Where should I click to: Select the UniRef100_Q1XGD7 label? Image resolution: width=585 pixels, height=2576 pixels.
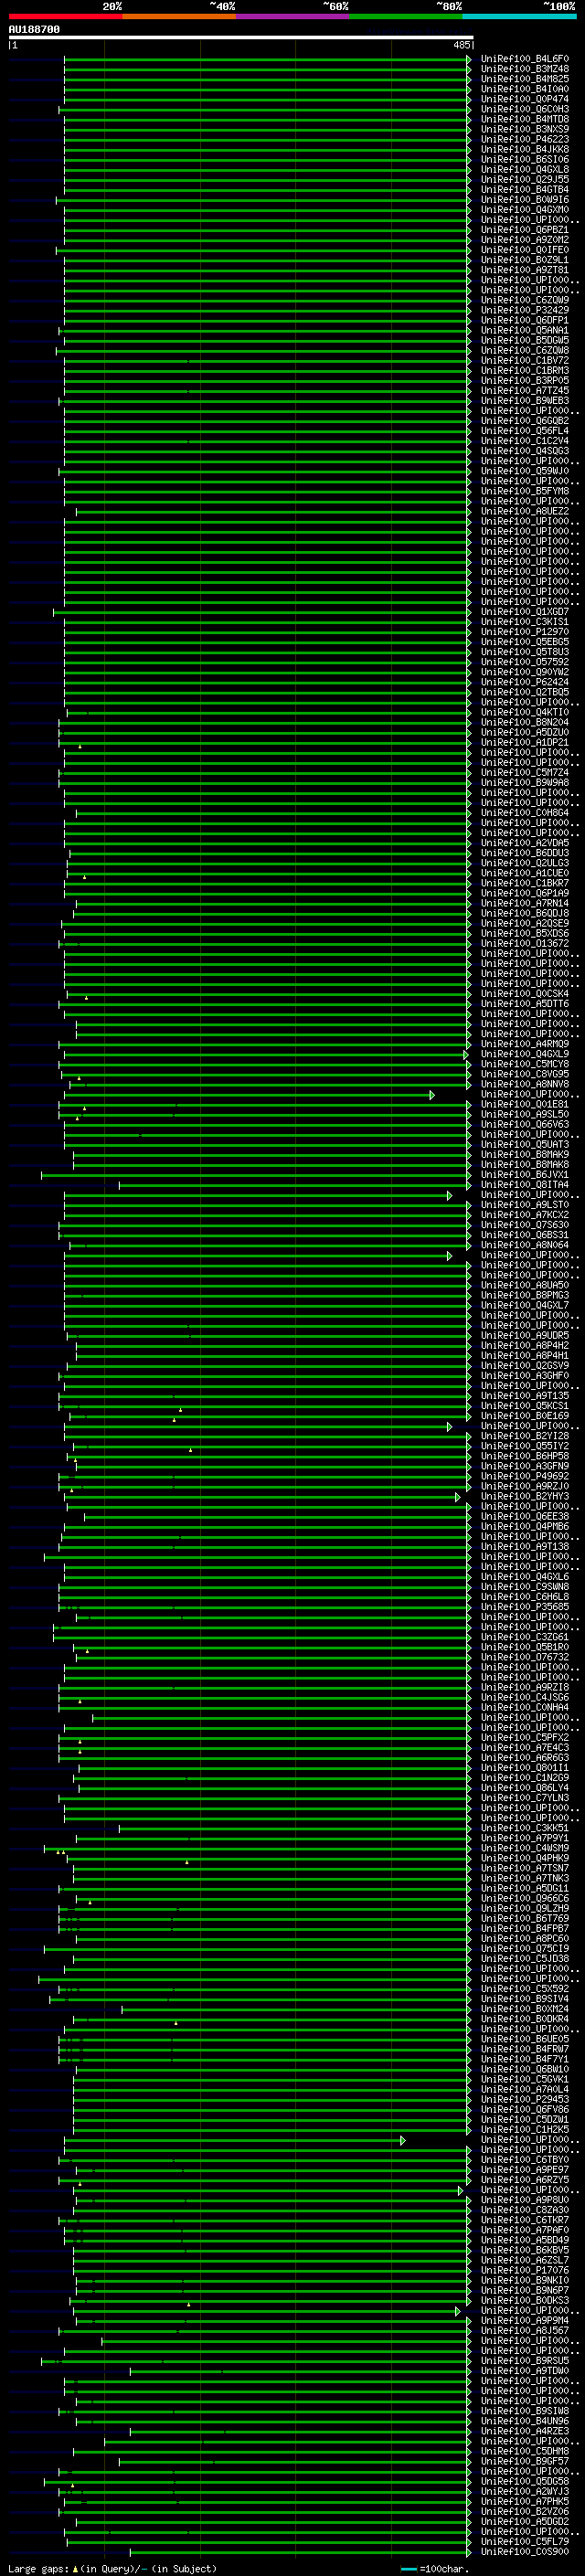[x=525, y=612]
